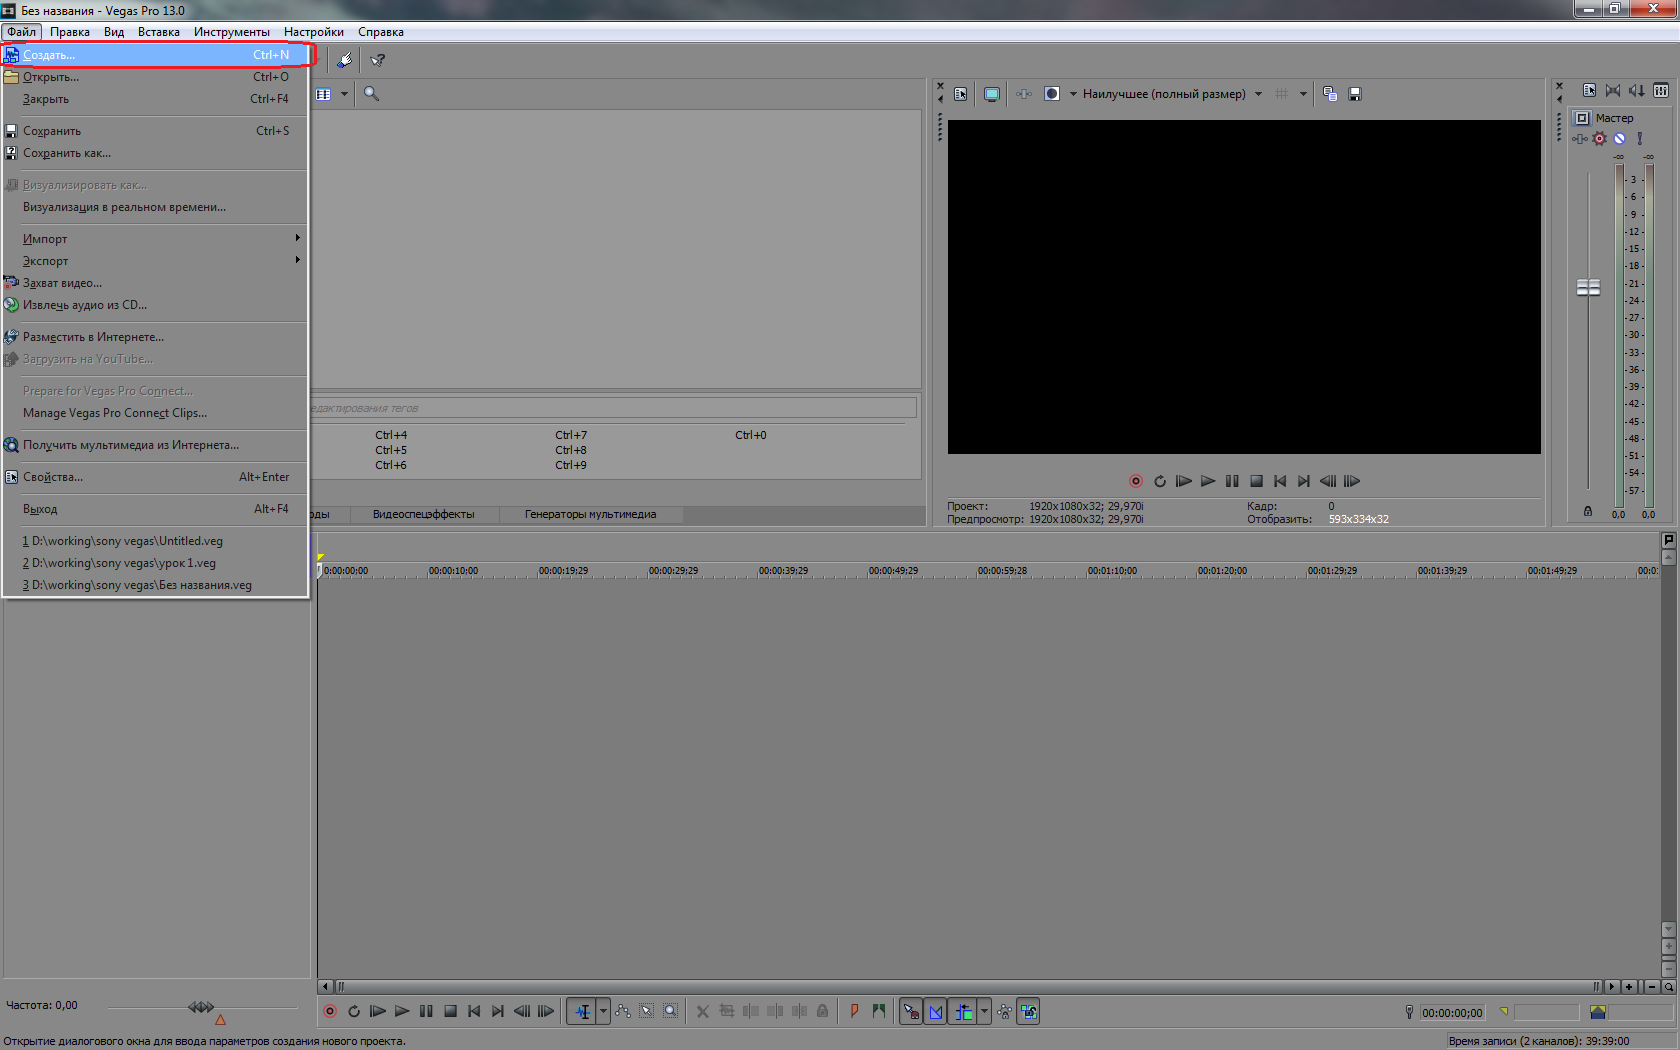1680x1050 pixels.
Task: Choose Открыть... from the Файл menu
Action: coord(155,77)
